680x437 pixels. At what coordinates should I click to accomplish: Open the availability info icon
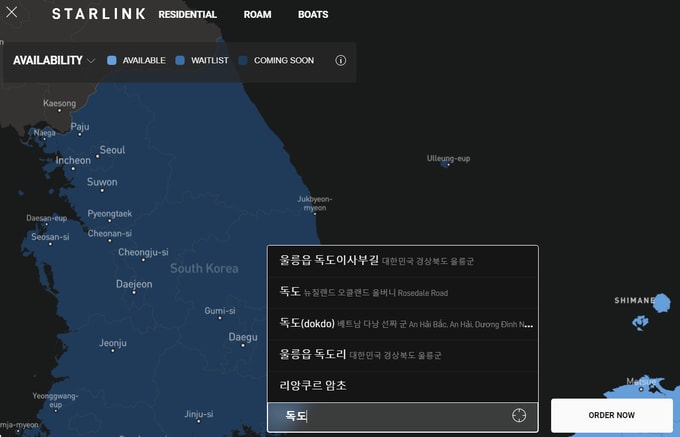340,60
